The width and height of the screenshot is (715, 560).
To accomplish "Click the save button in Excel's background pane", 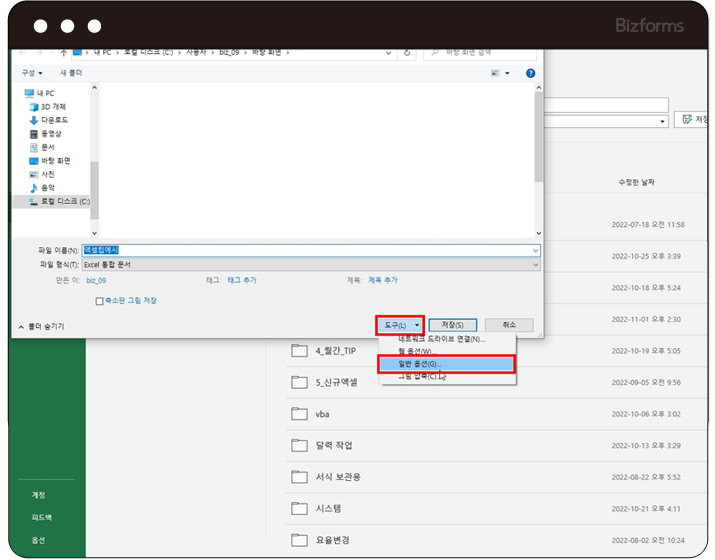I will click(x=693, y=119).
